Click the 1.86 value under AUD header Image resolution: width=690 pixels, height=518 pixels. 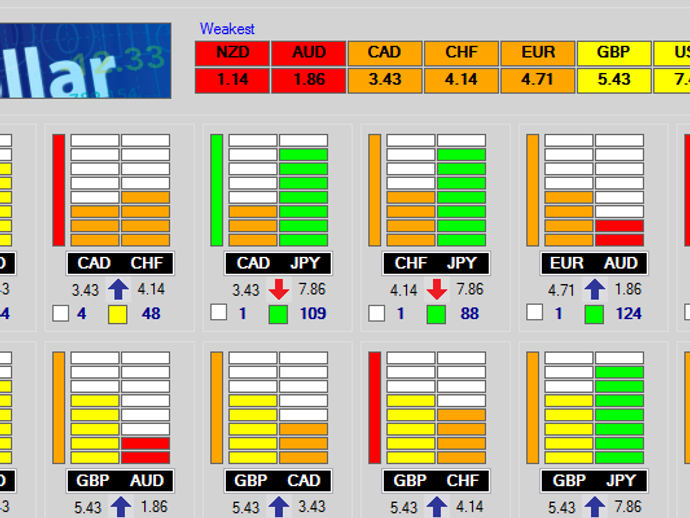tap(308, 81)
